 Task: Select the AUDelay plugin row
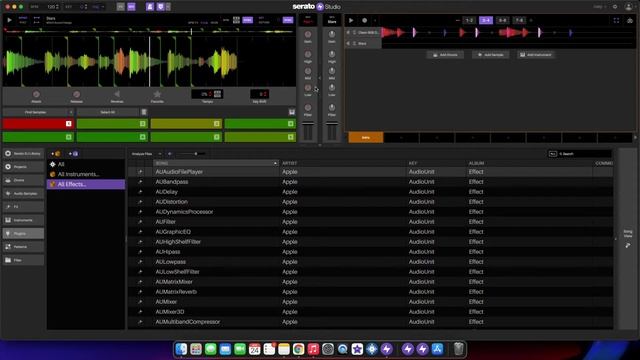(370, 192)
